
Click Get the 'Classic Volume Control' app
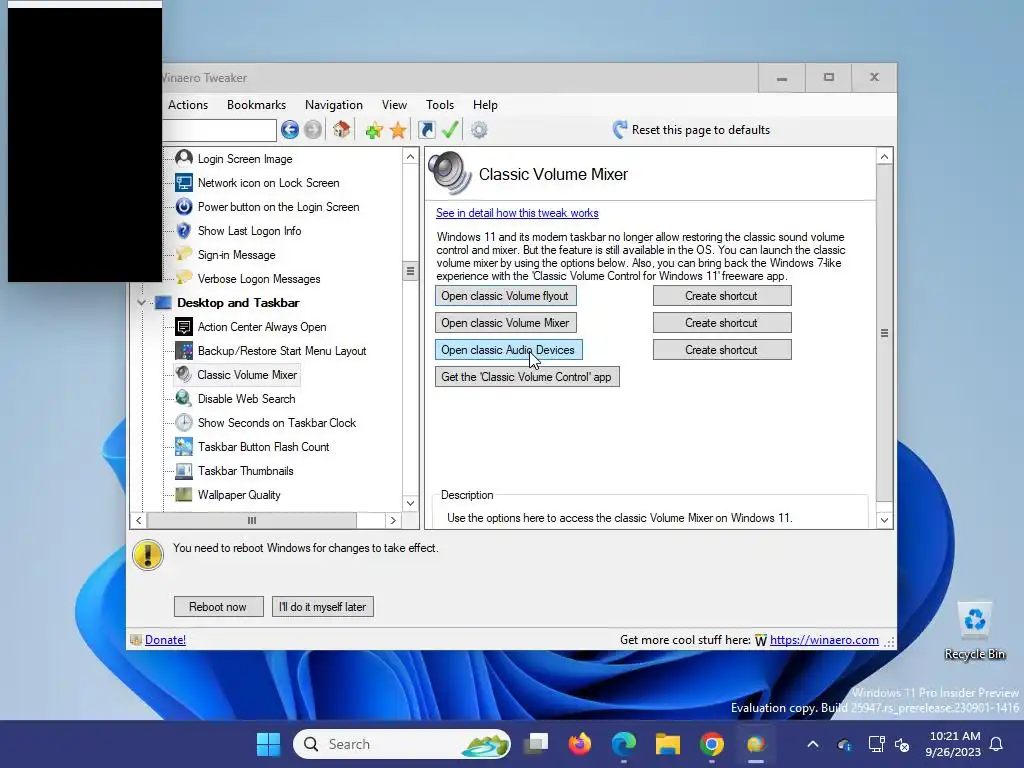point(527,377)
